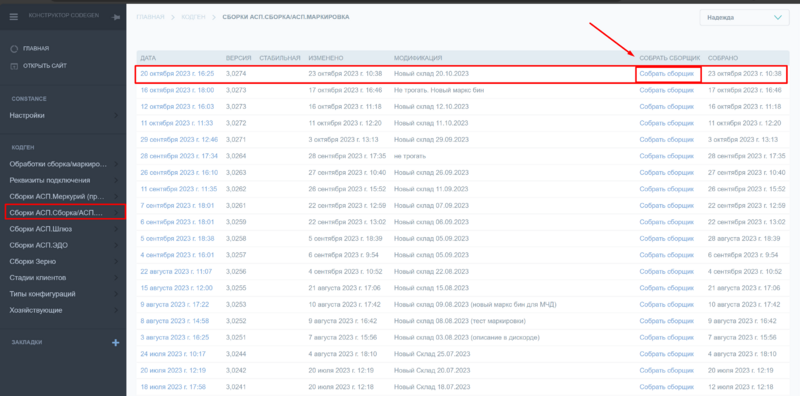Open Главная in the sidebar
800x396 pixels.
tap(36, 48)
